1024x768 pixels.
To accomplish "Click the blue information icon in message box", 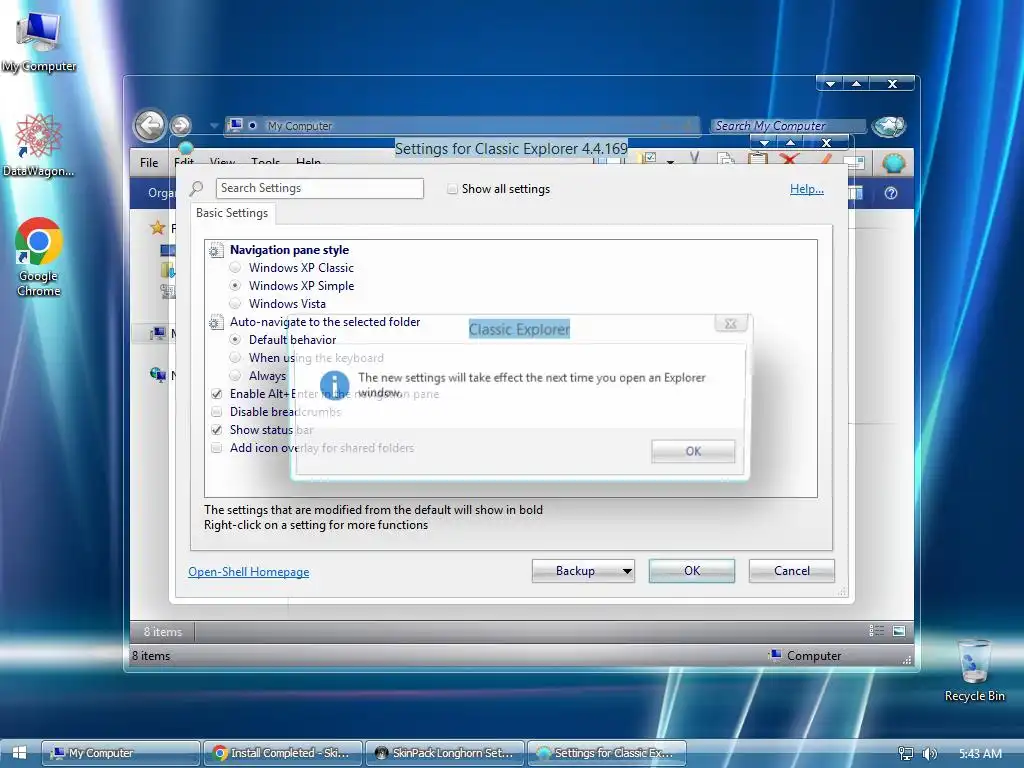I will pyautogui.click(x=334, y=385).
